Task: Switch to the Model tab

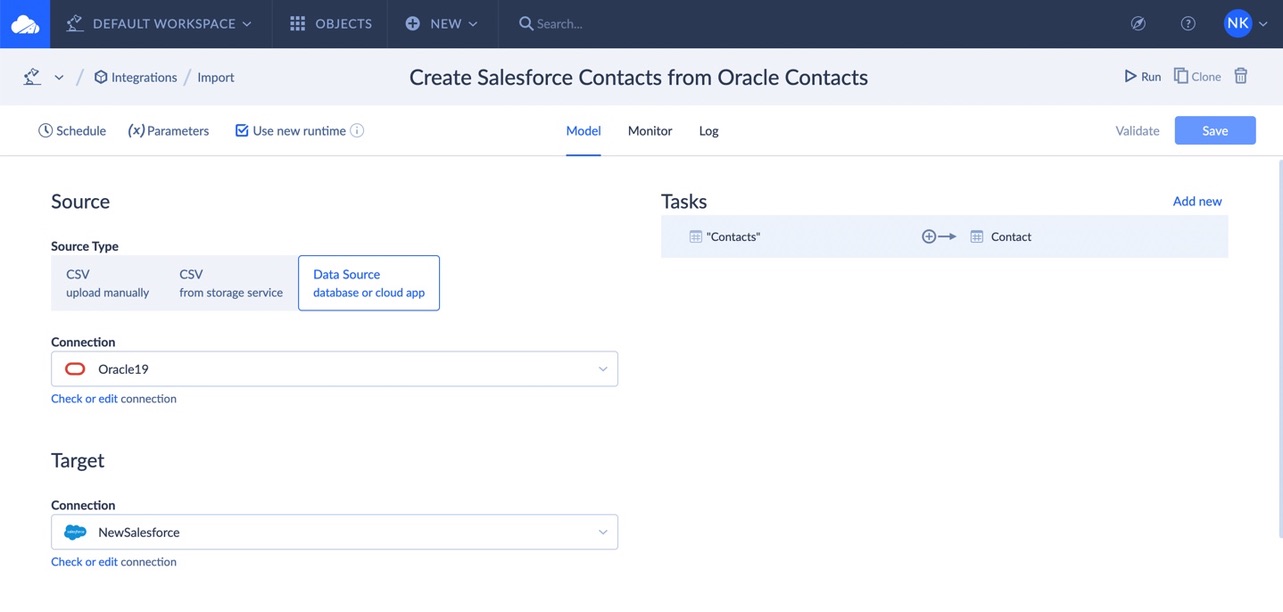Action: [x=583, y=131]
